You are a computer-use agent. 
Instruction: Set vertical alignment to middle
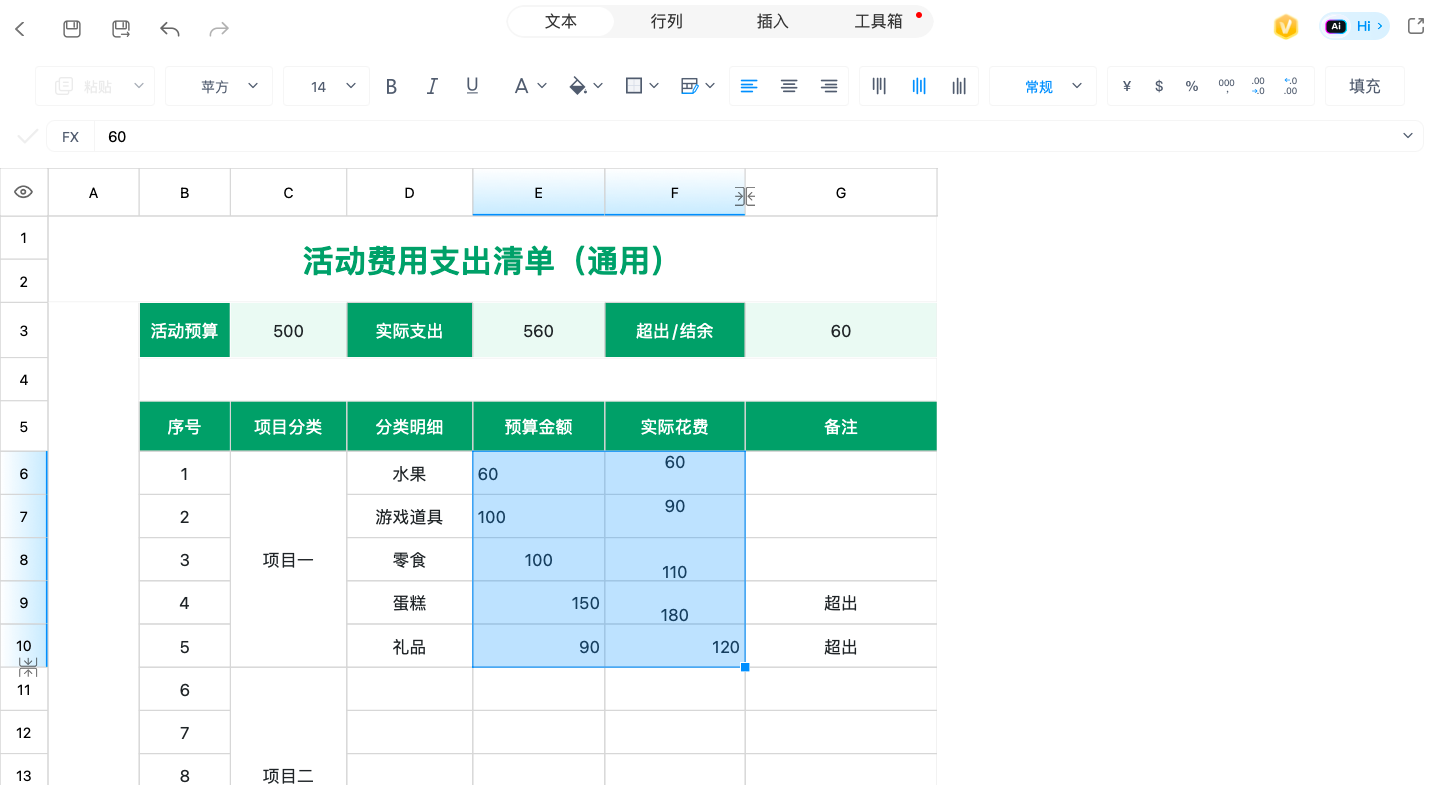tap(919, 87)
